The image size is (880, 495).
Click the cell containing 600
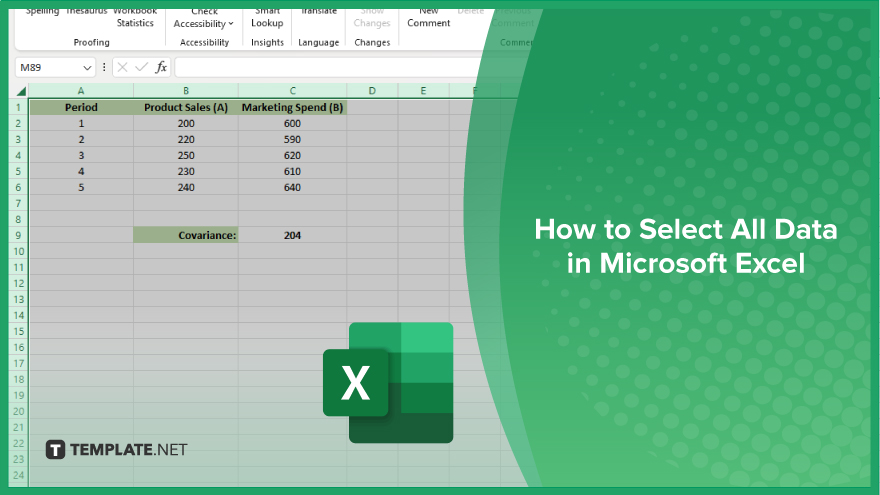tap(292, 123)
